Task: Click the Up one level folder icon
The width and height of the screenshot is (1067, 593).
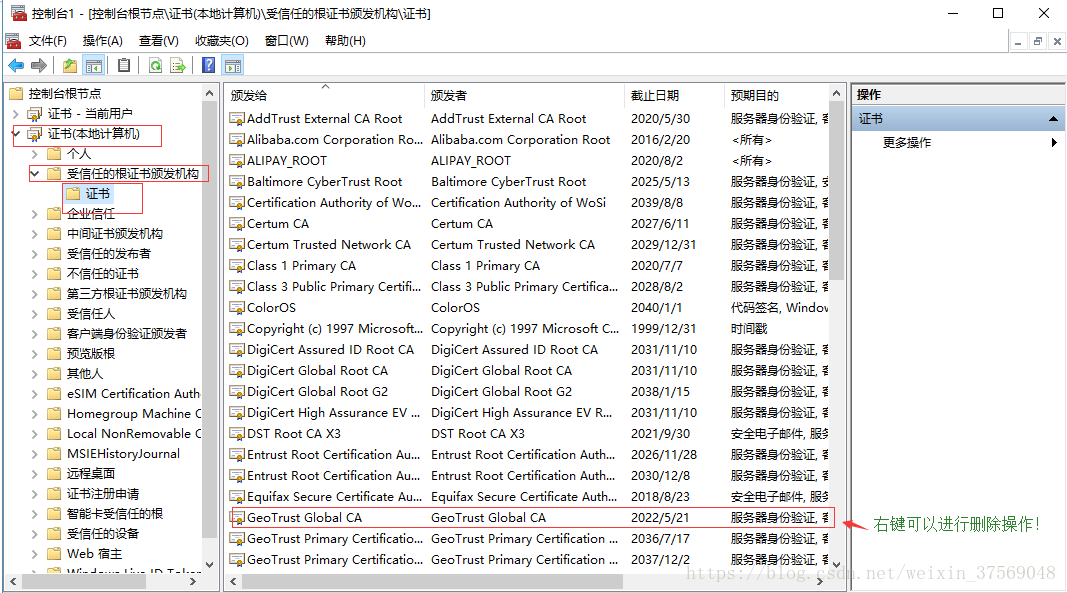Action: pyautogui.click(x=69, y=65)
